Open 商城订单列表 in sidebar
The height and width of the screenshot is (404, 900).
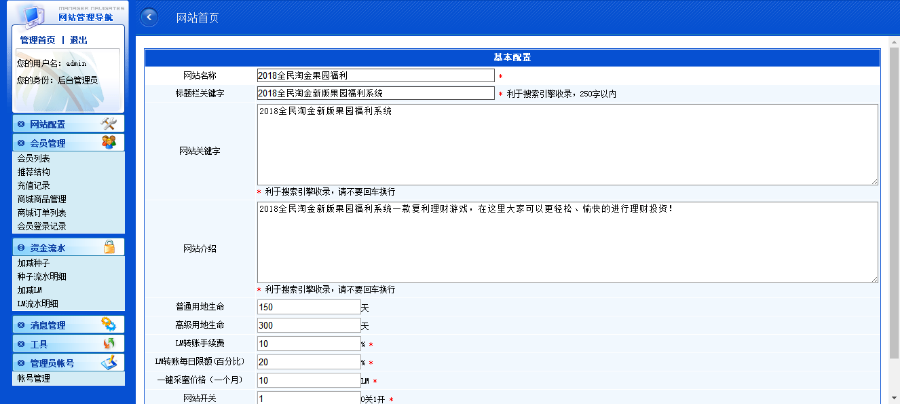(42, 213)
